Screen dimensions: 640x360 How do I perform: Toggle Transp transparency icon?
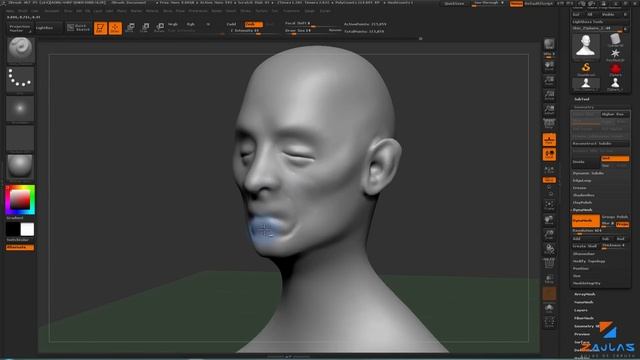[549, 278]
